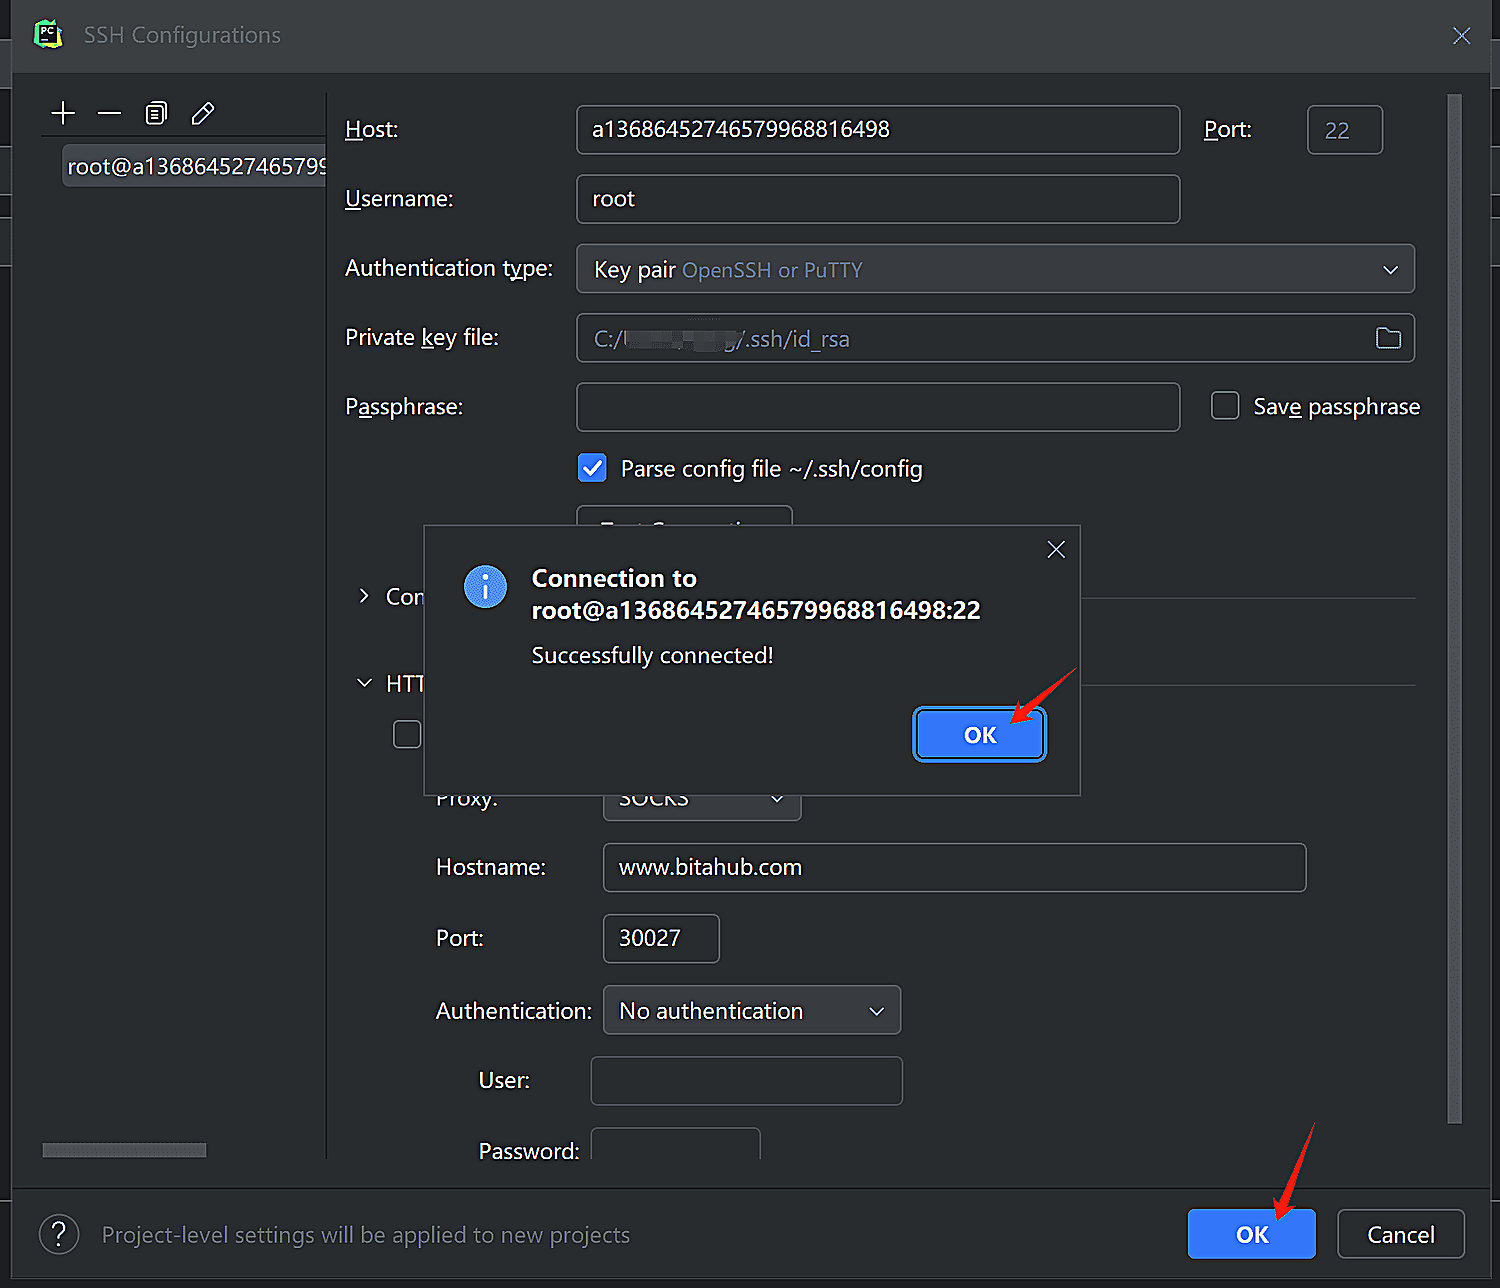Click the vertical scrollbar of the settings pane

tap(1454, 608)
